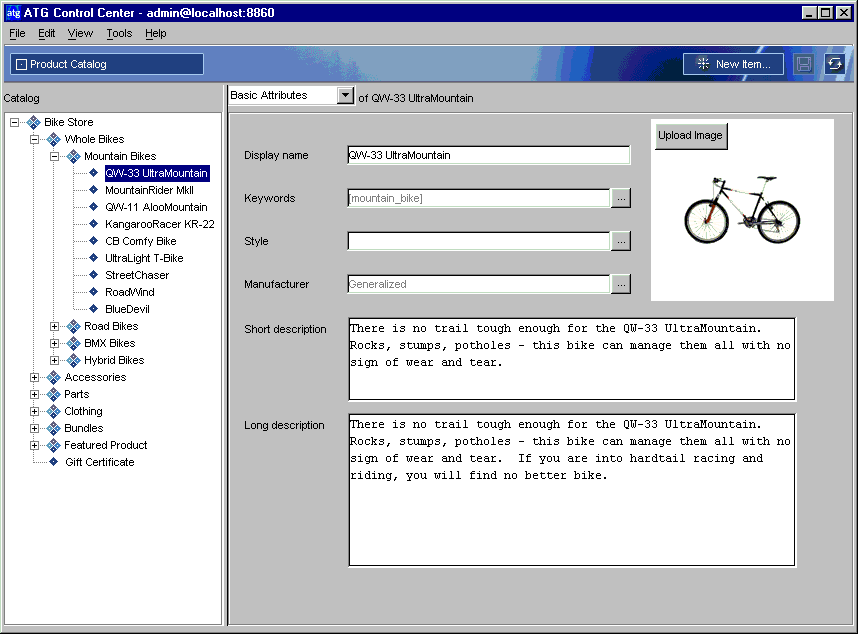
Task: Click the ATG application icon in title bar
Action: (13, 13)
